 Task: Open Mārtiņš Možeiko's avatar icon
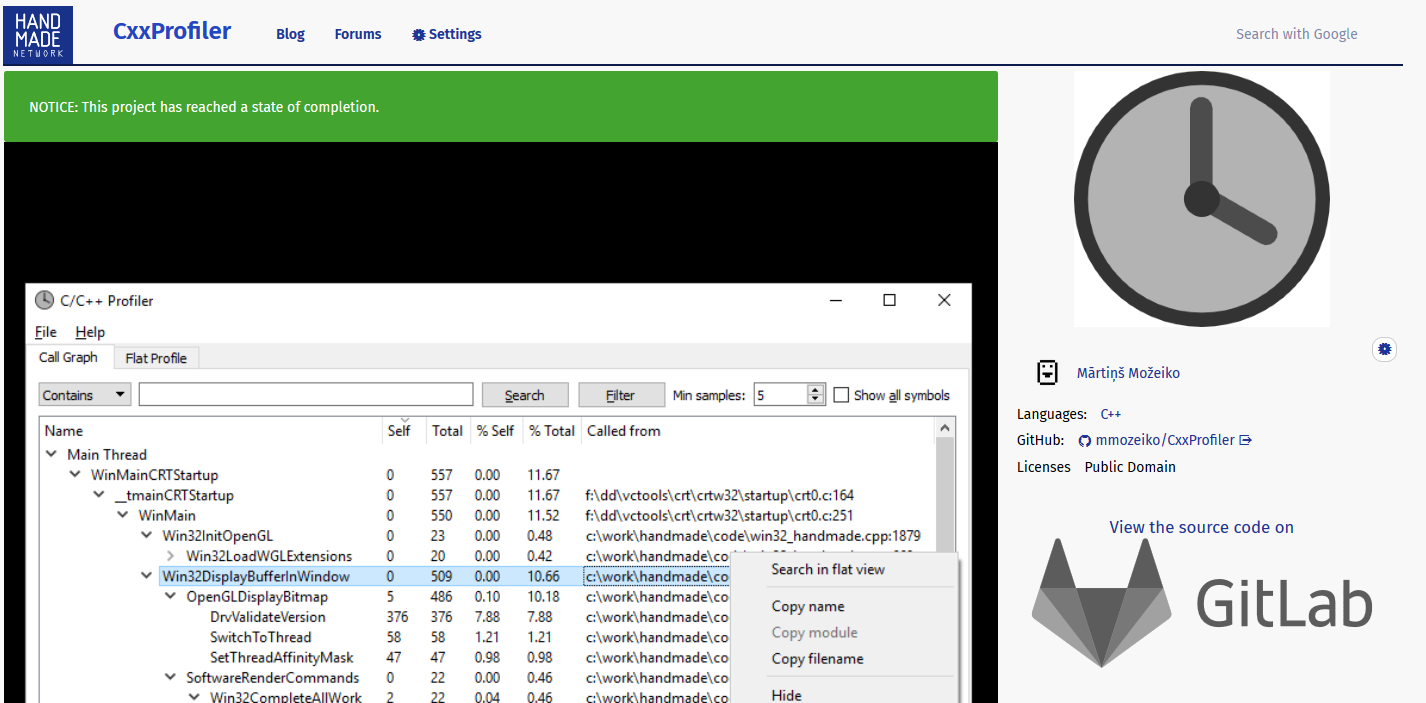tap(1047, 372)
